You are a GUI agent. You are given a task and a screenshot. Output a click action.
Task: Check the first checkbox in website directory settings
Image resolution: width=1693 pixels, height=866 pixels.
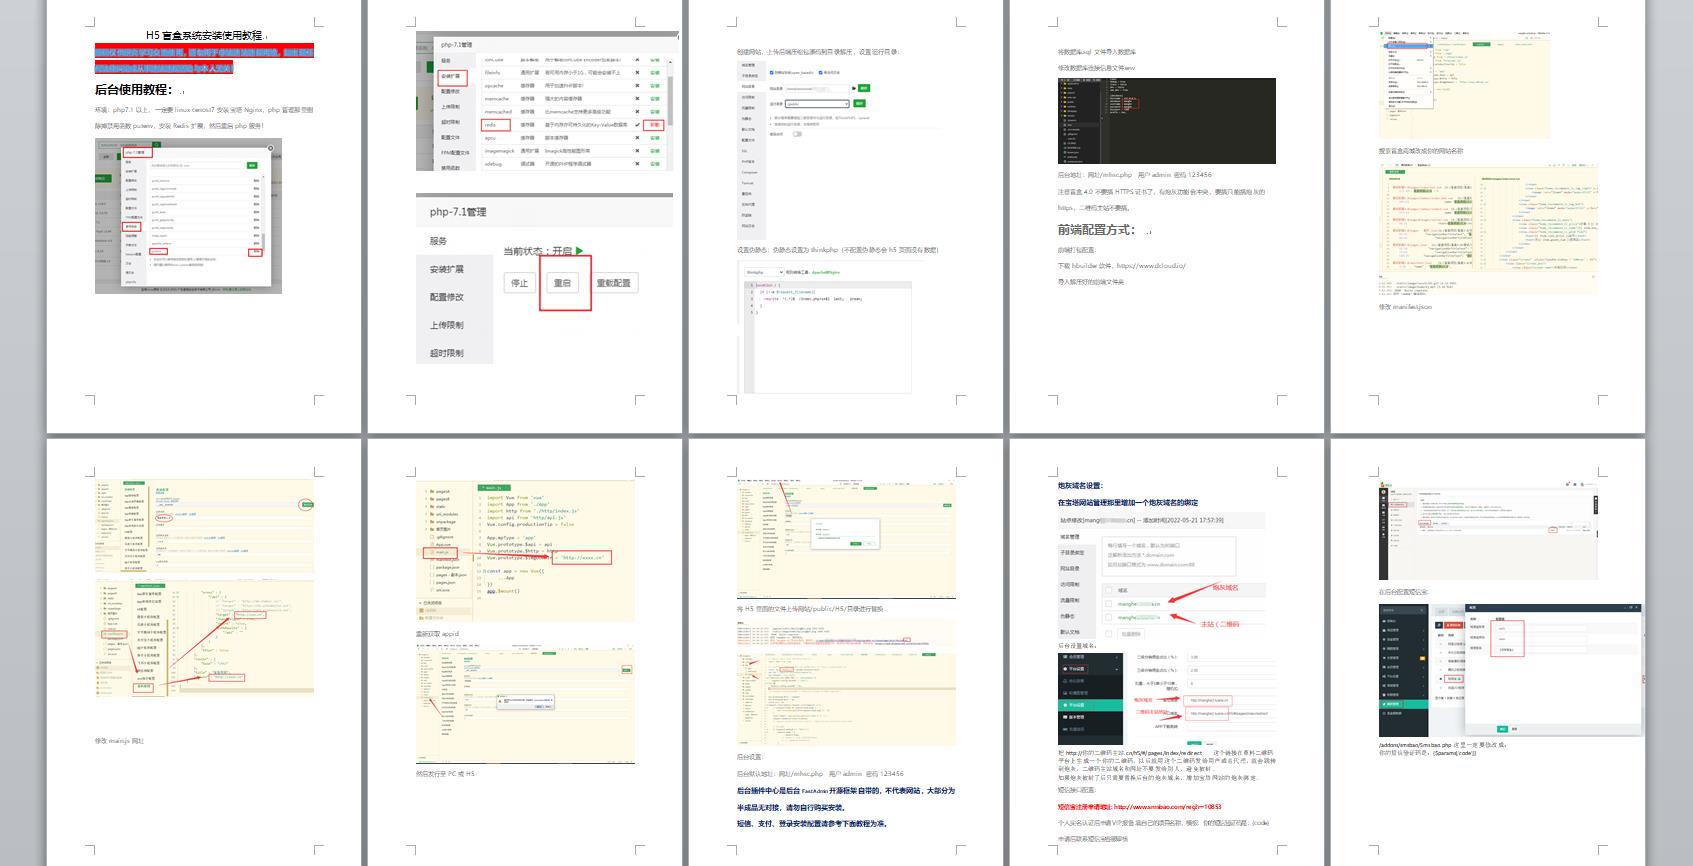coord(773,72)
